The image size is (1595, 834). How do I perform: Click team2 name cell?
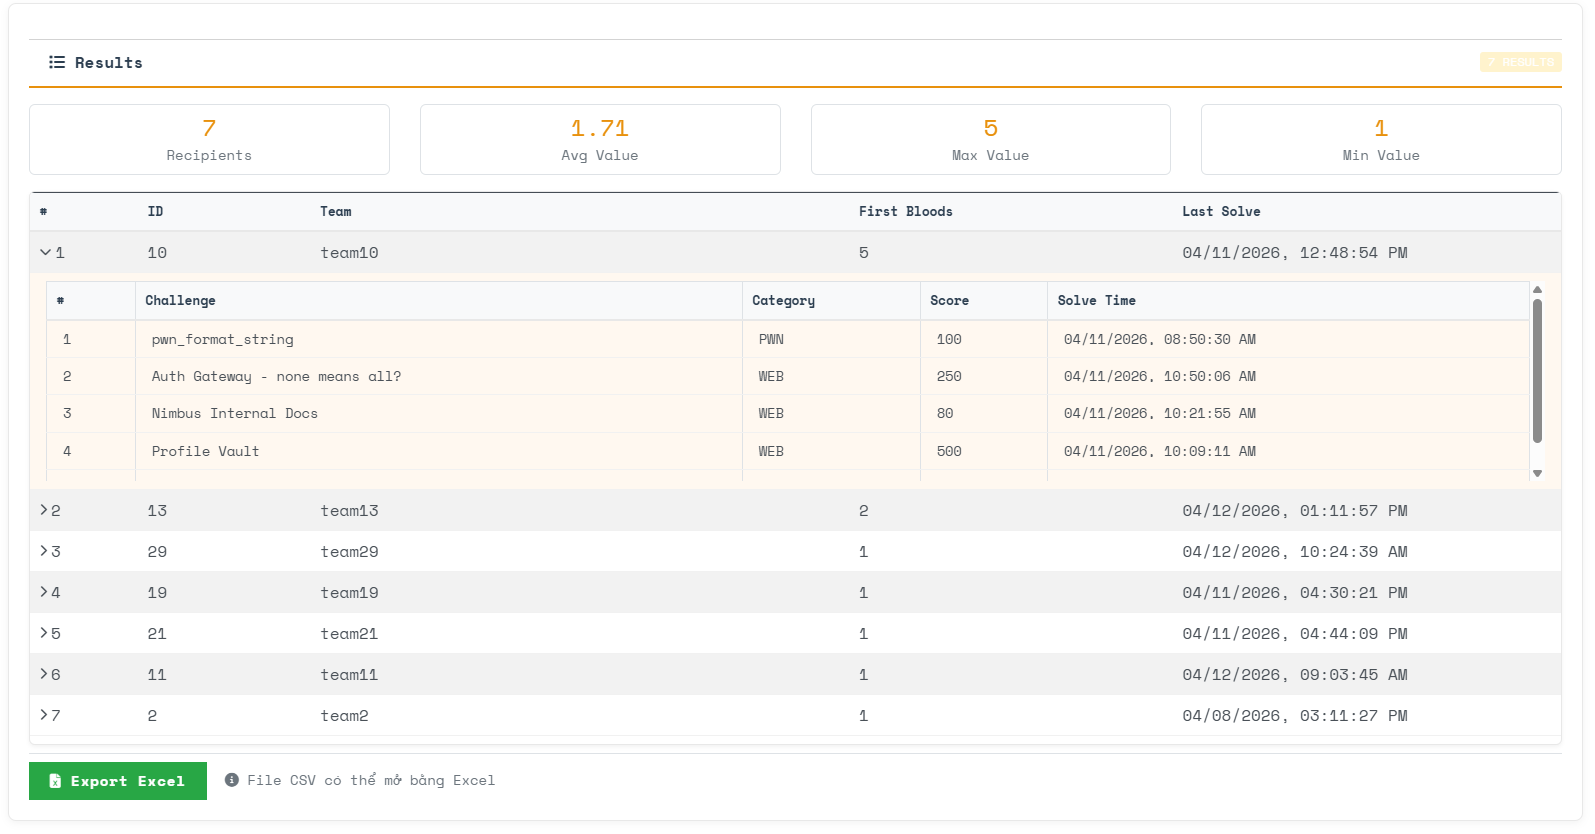(344, 716)
